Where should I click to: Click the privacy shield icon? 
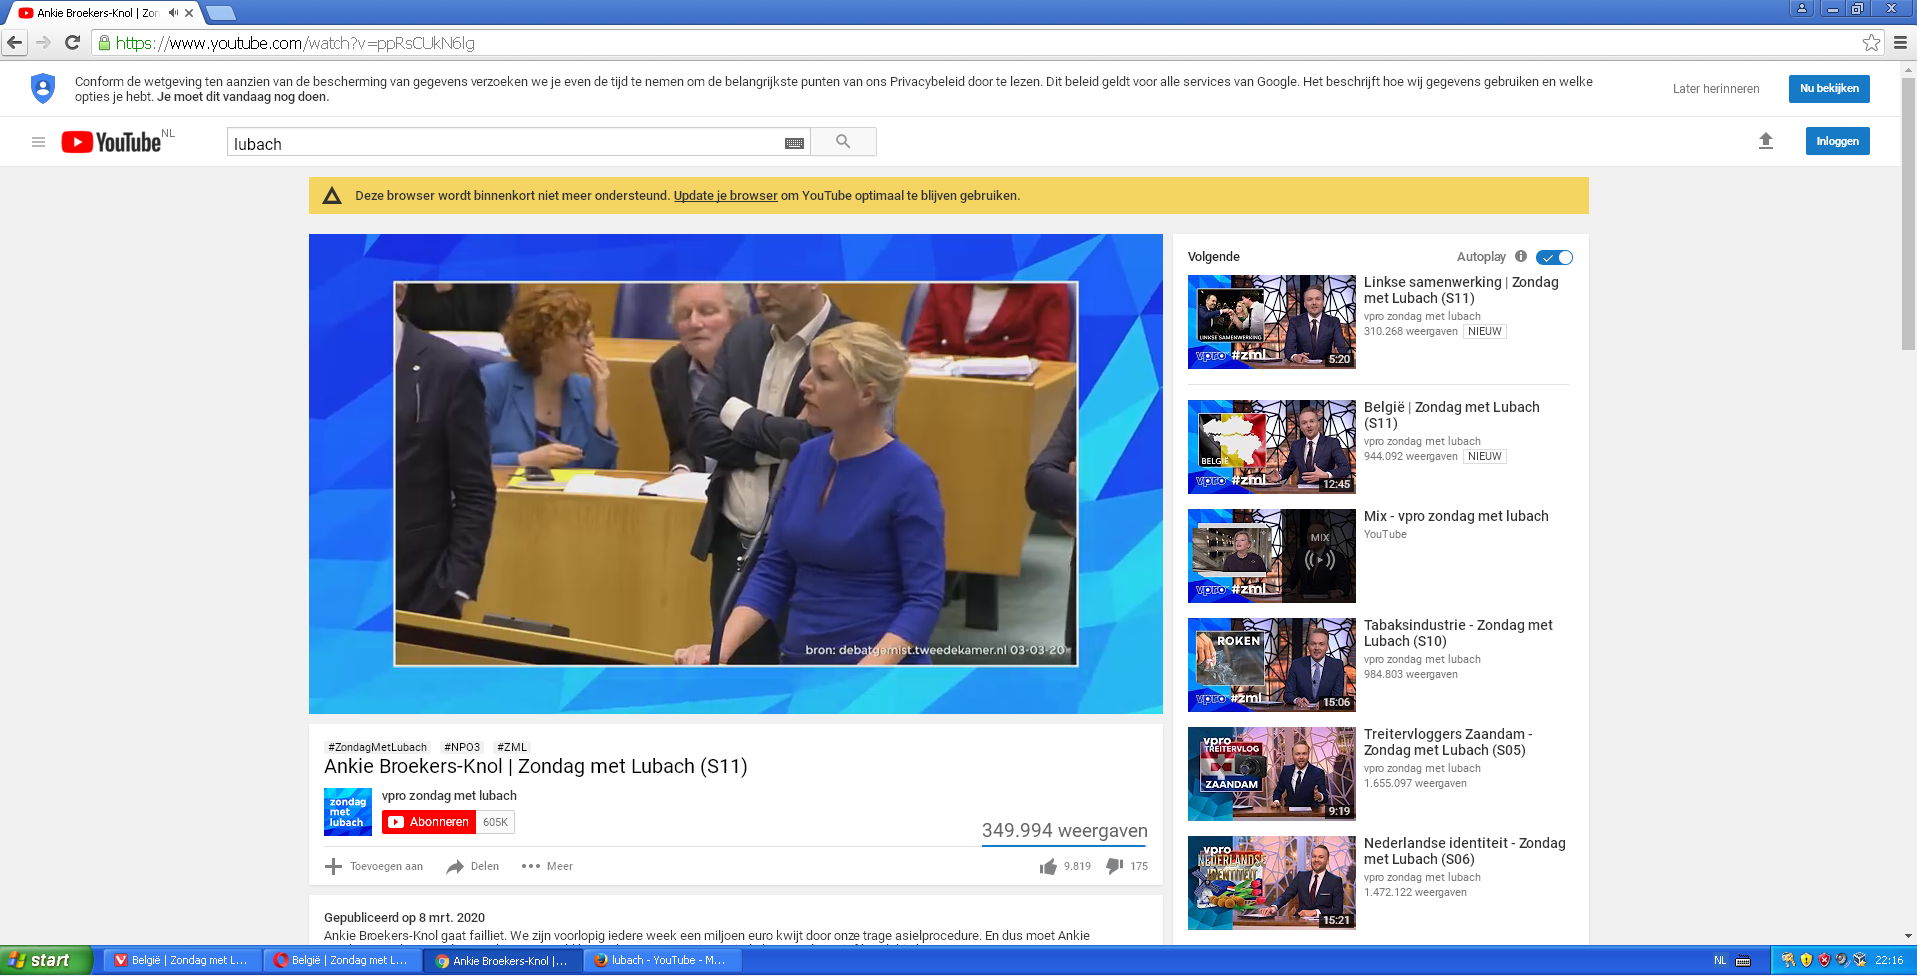pyautogui.click(x=43, y=88)
